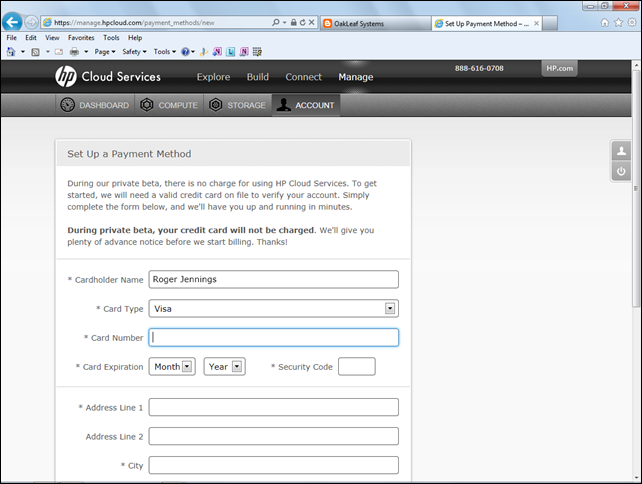
Task: Switch to the OakLeaf Systems tab
Action: [375, 24]
